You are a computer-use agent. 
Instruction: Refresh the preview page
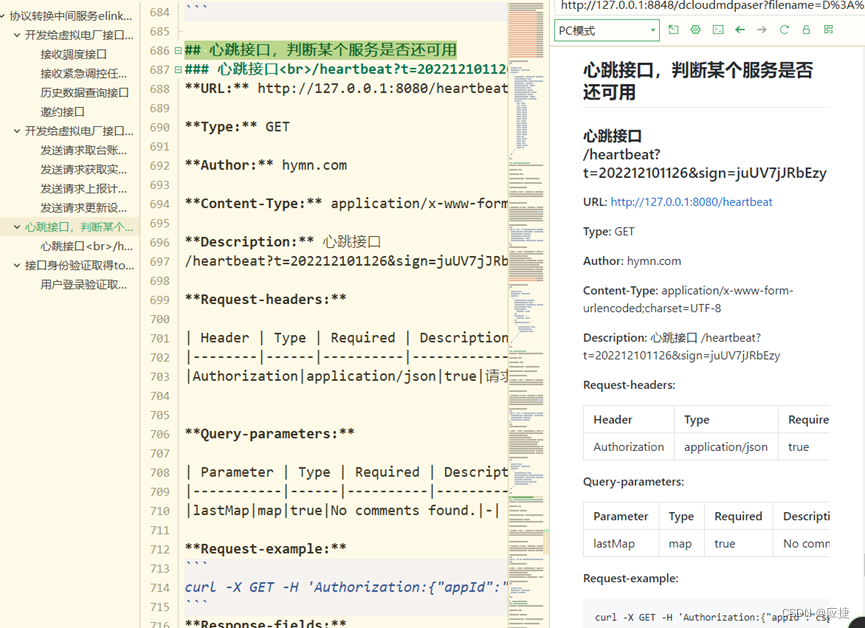[x=784, y=30]
